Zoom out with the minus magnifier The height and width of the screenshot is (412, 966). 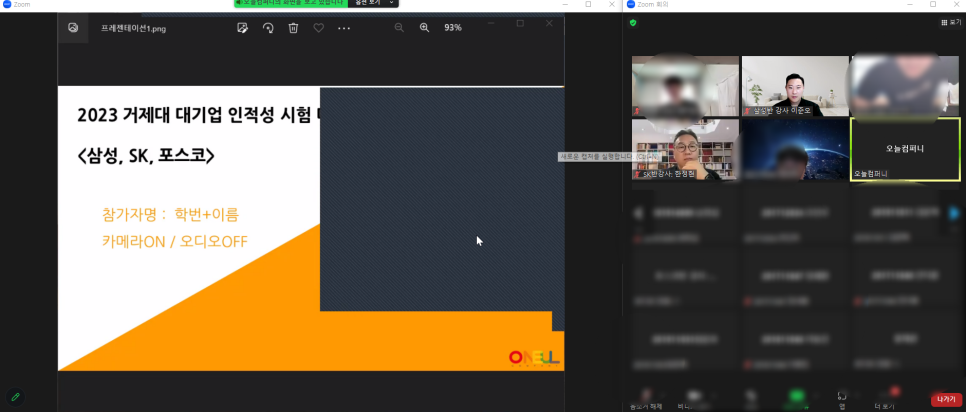click(x=399, y=28)
